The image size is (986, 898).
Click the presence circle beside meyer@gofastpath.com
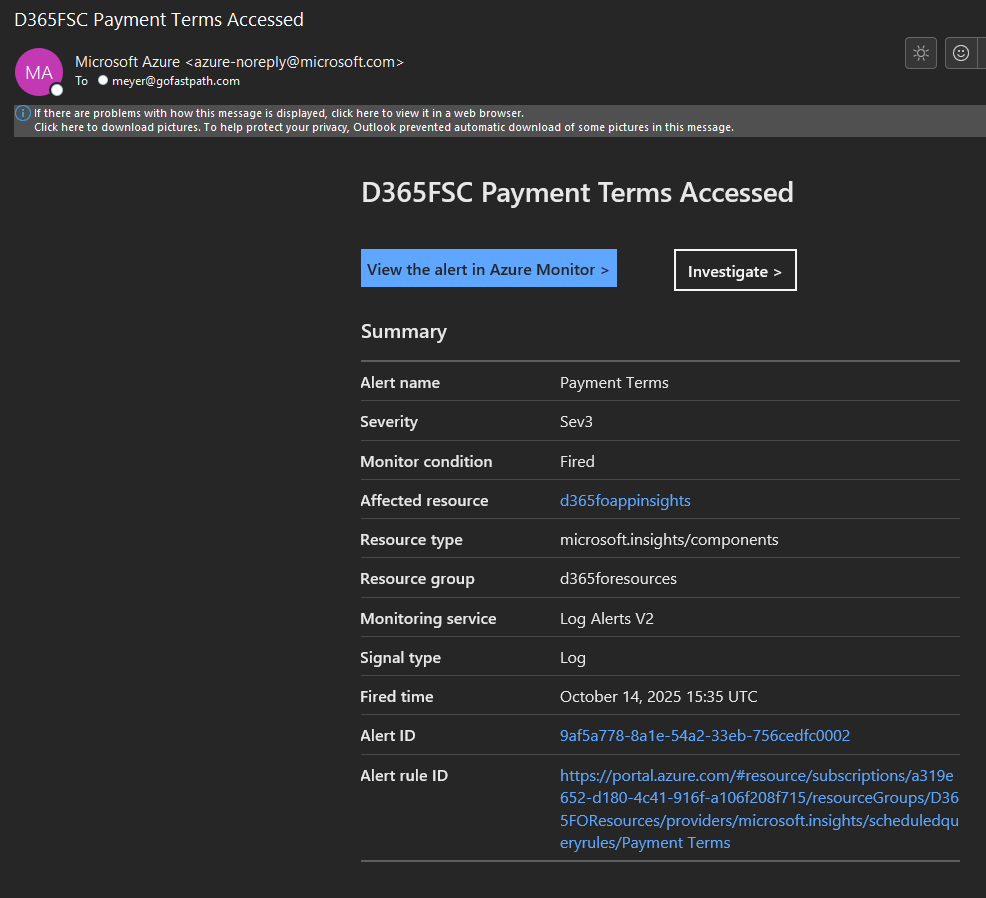pos(103,81)
